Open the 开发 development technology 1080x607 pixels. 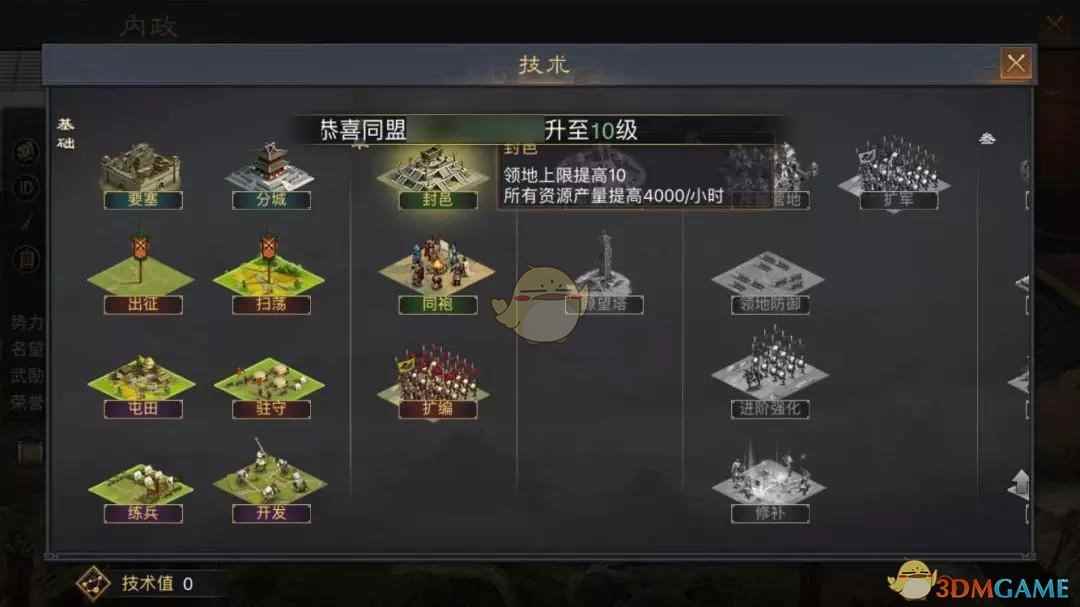[271, 482]
